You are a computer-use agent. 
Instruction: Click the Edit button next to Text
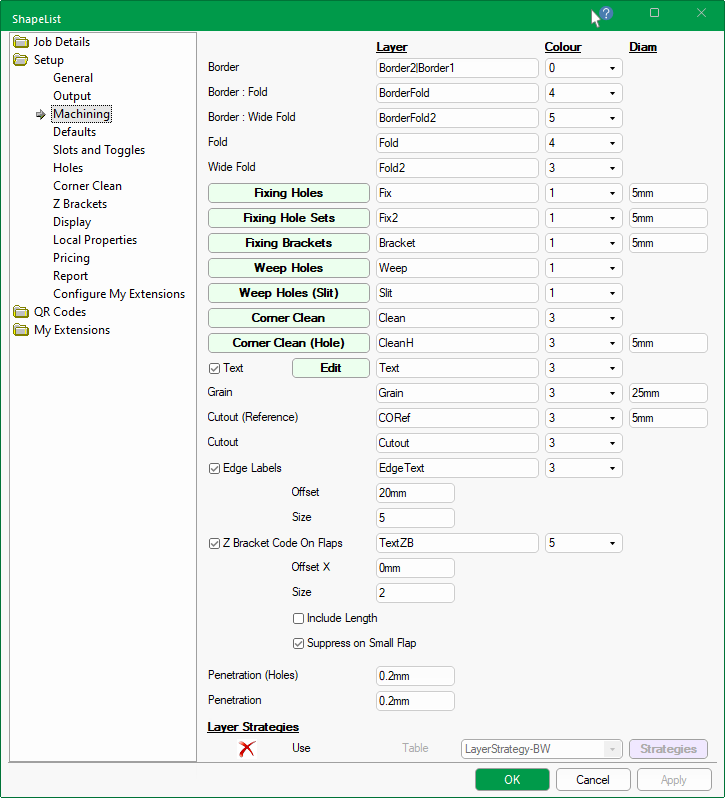[330, 368]
